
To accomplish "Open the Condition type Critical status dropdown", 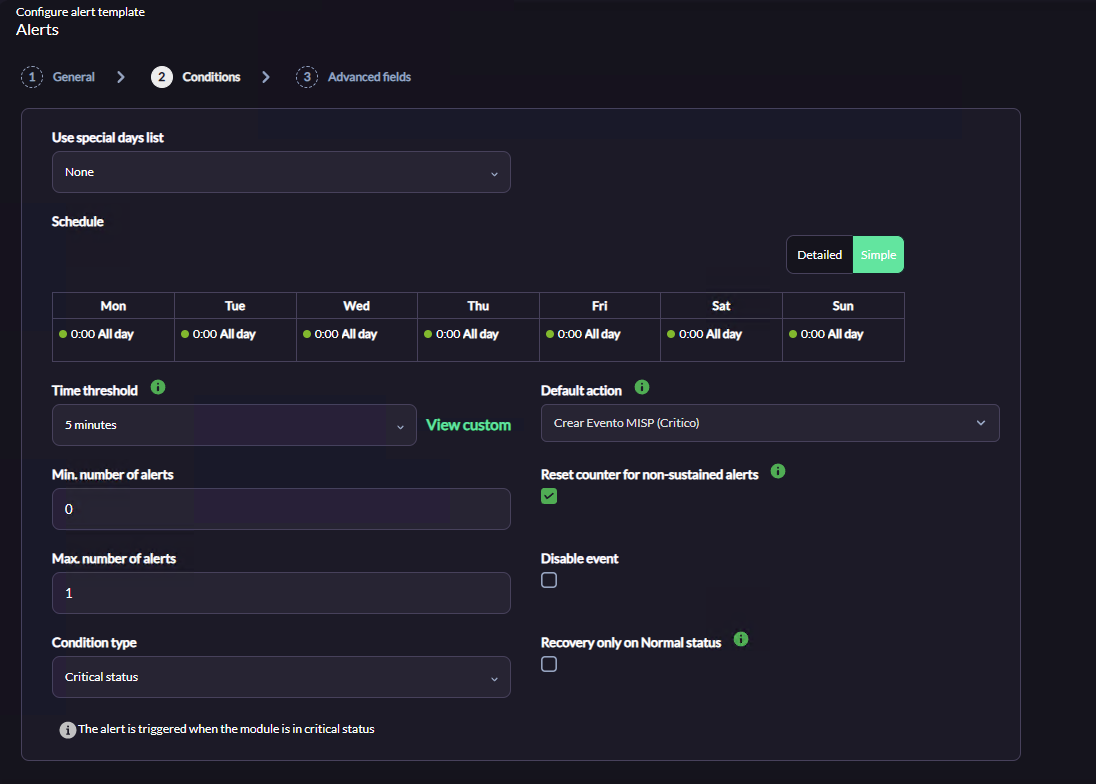I will [281, 676].
